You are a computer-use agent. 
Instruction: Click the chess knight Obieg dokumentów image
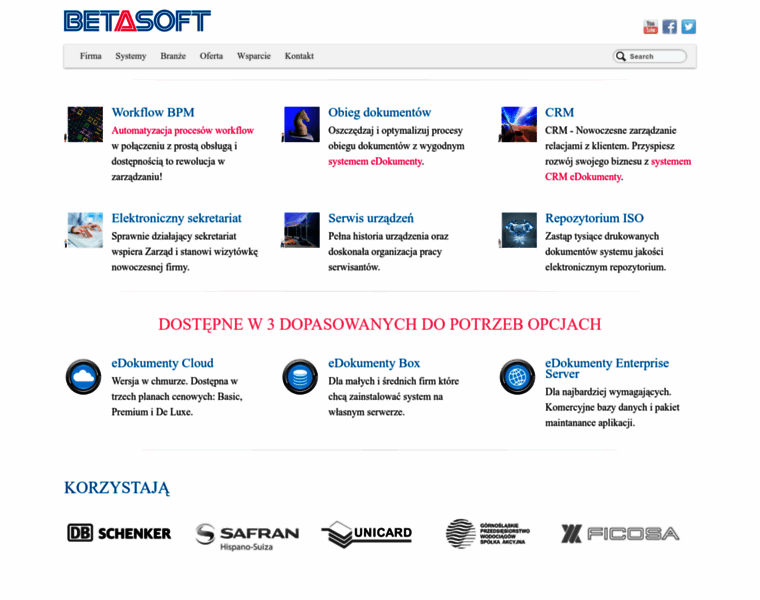pos(301,125)
